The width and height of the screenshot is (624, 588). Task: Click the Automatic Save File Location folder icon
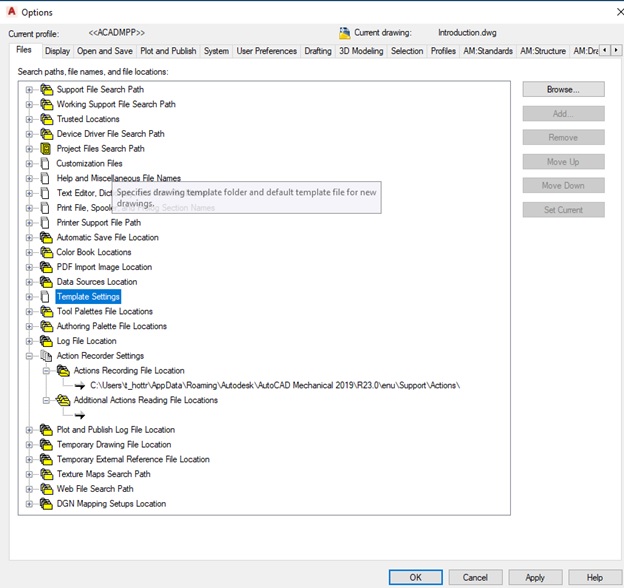coord(47,238)
